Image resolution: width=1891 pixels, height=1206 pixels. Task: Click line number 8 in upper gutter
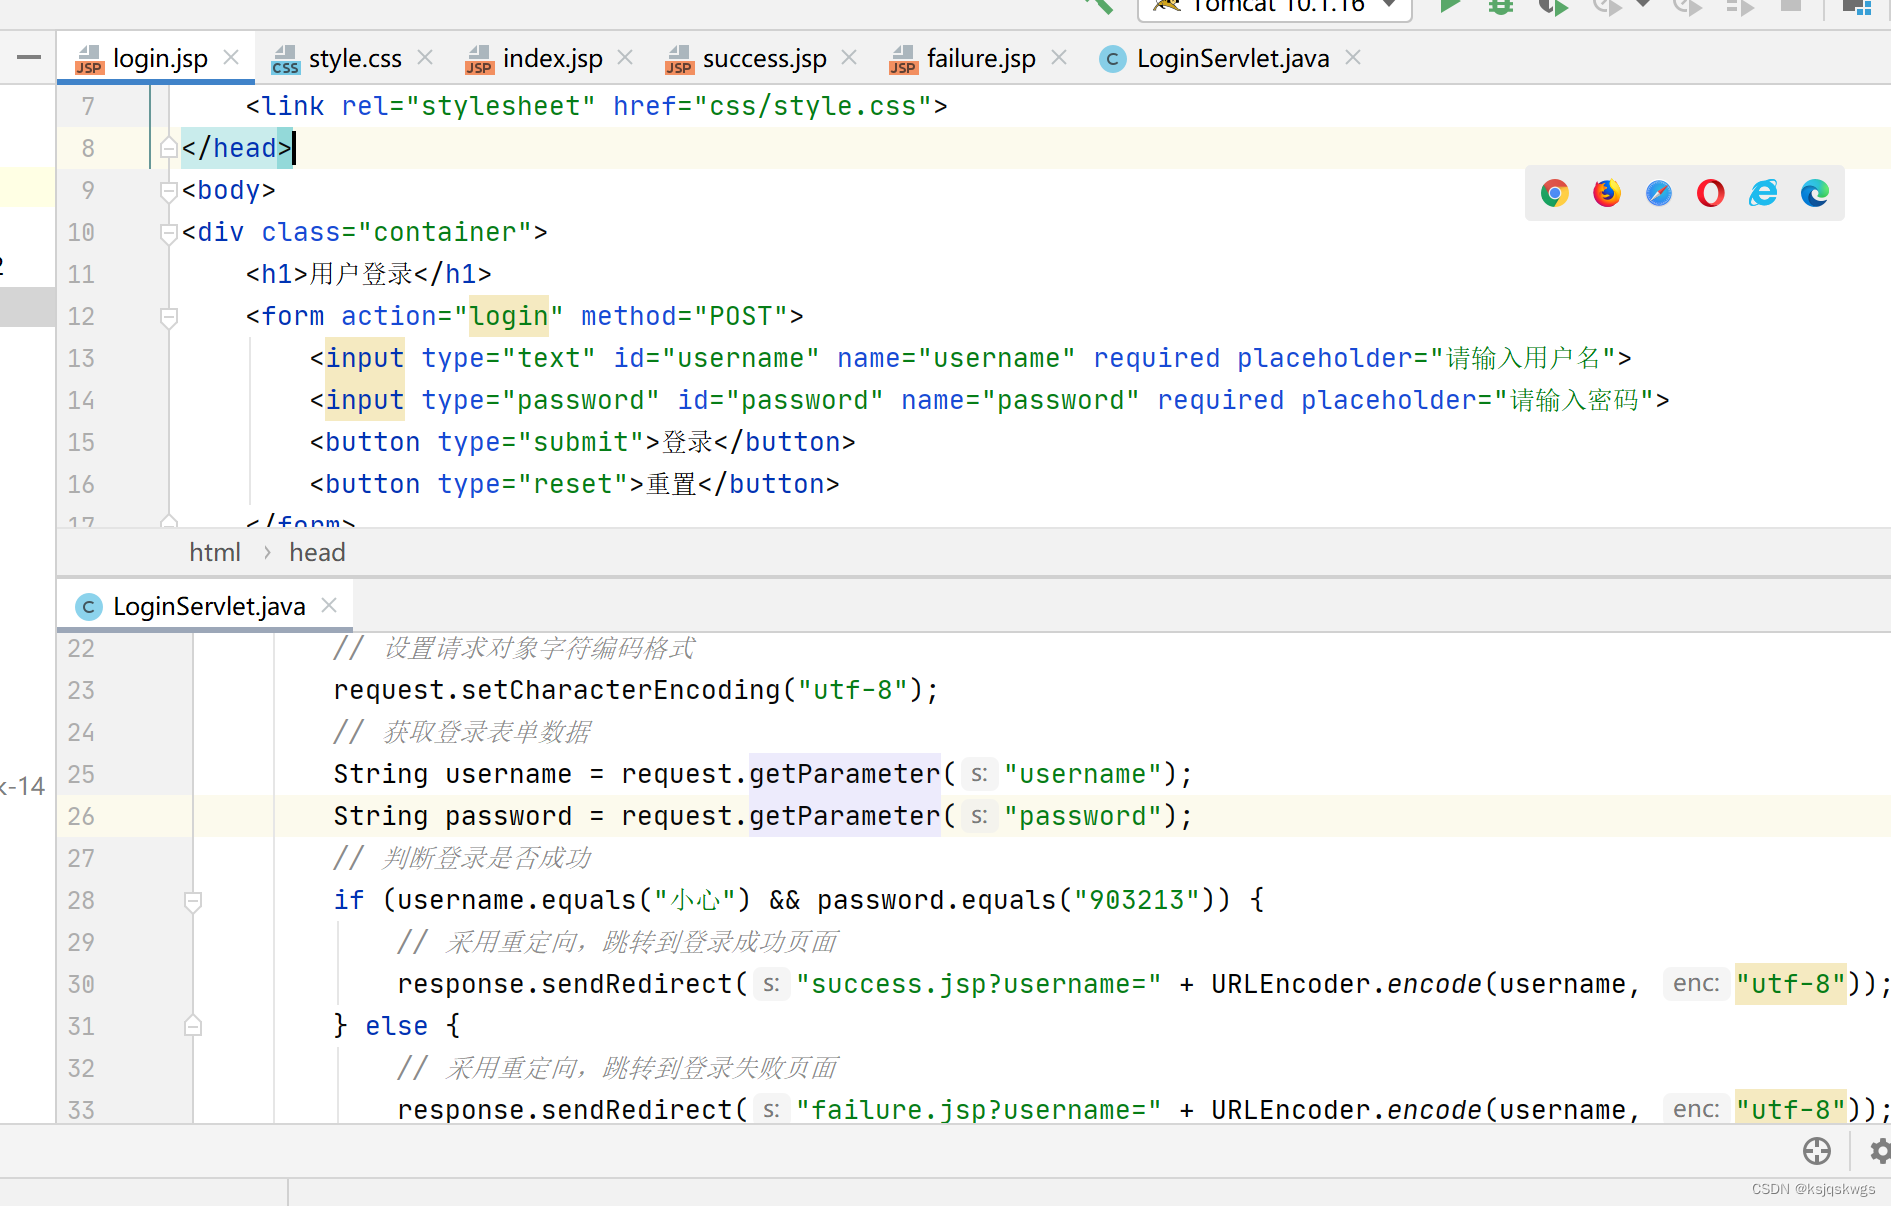point(88,148)
